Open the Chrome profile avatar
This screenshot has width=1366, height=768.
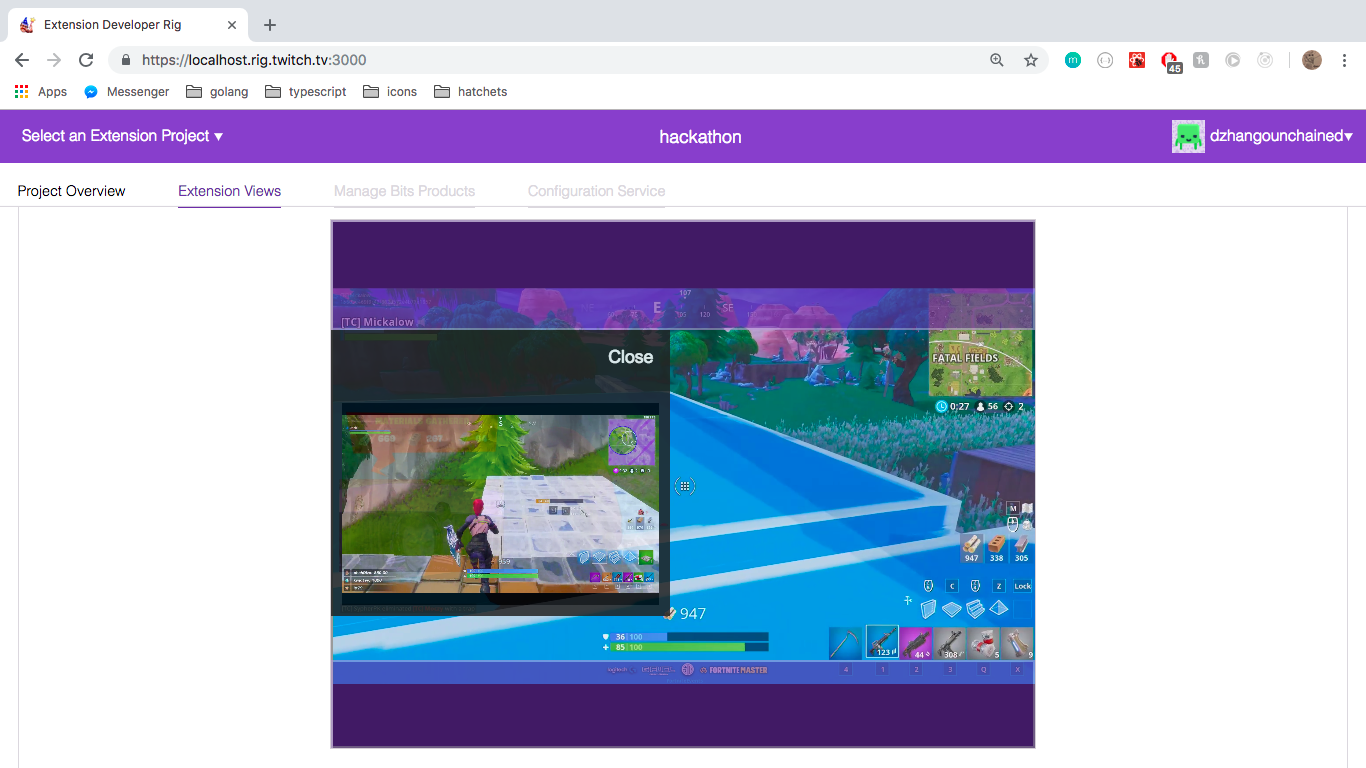pyautogui.click(x=1312, y=60)
